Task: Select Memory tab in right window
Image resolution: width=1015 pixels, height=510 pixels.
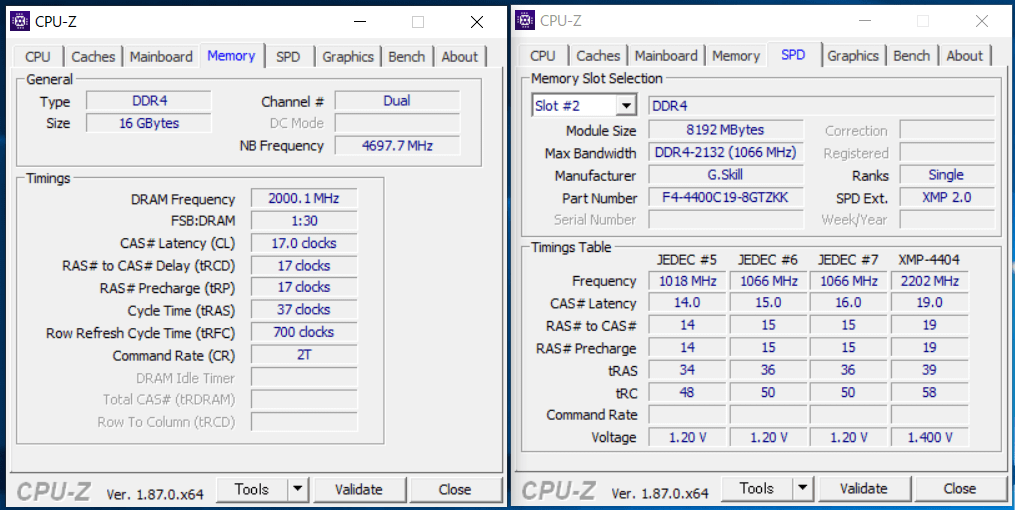Action: (736, 56)
